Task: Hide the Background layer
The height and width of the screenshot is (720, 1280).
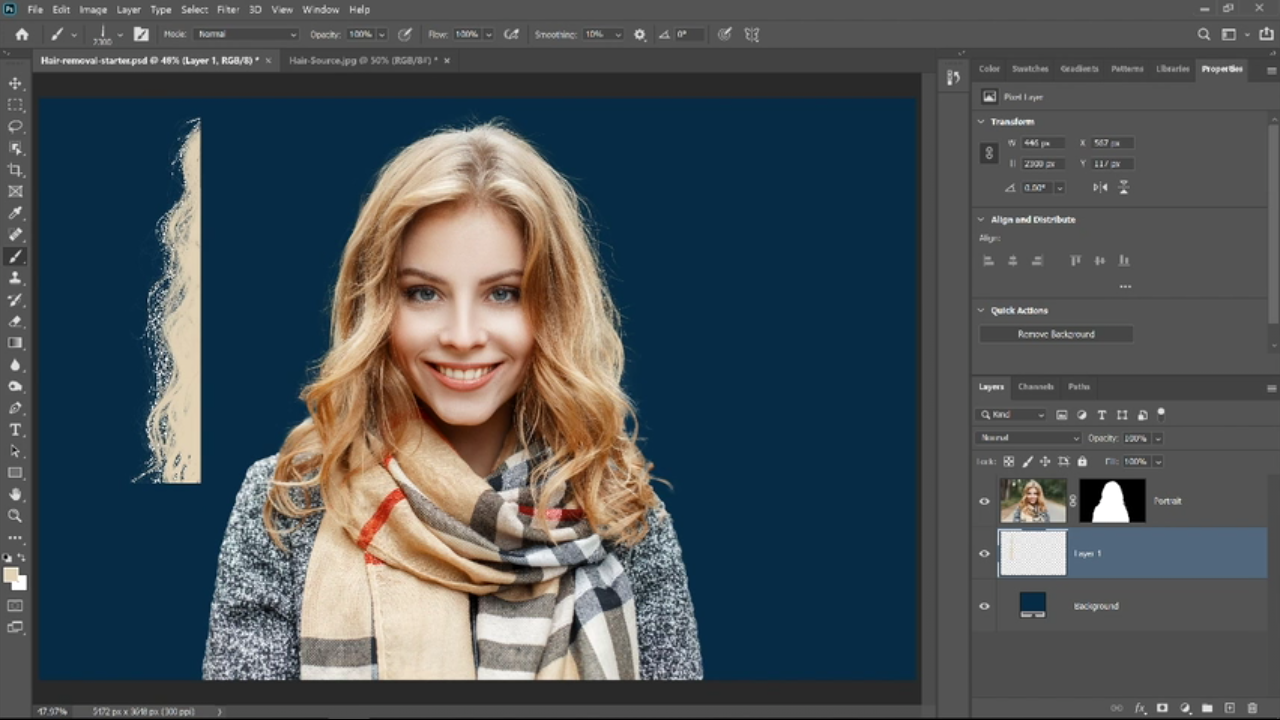Action: point(984,606)
